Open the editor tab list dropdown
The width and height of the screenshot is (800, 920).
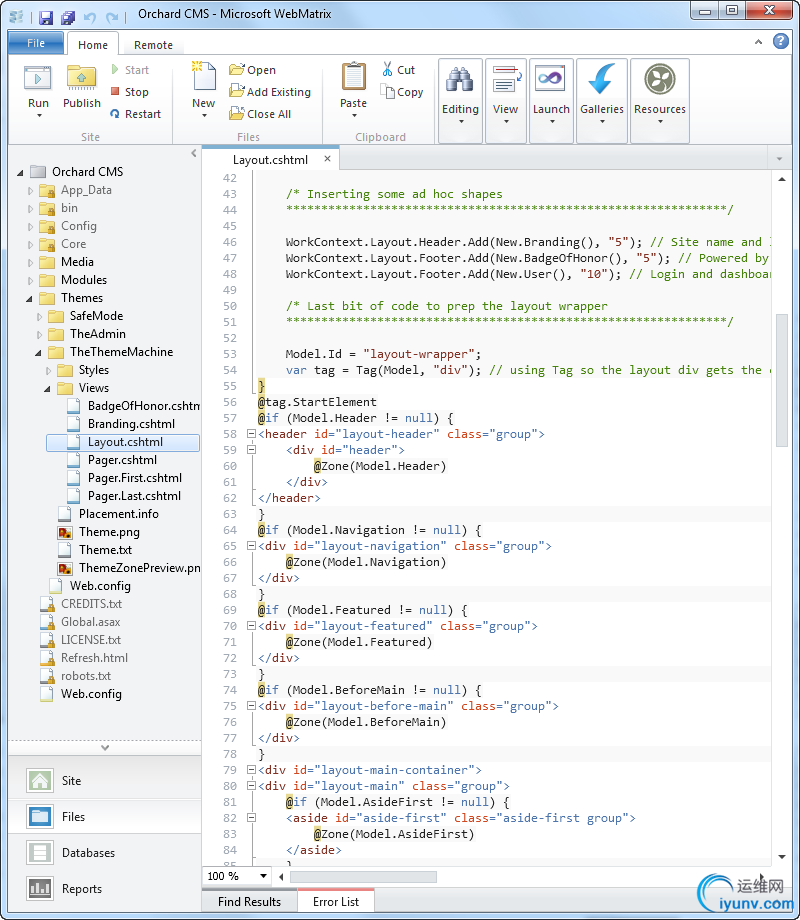click(779, 159)
